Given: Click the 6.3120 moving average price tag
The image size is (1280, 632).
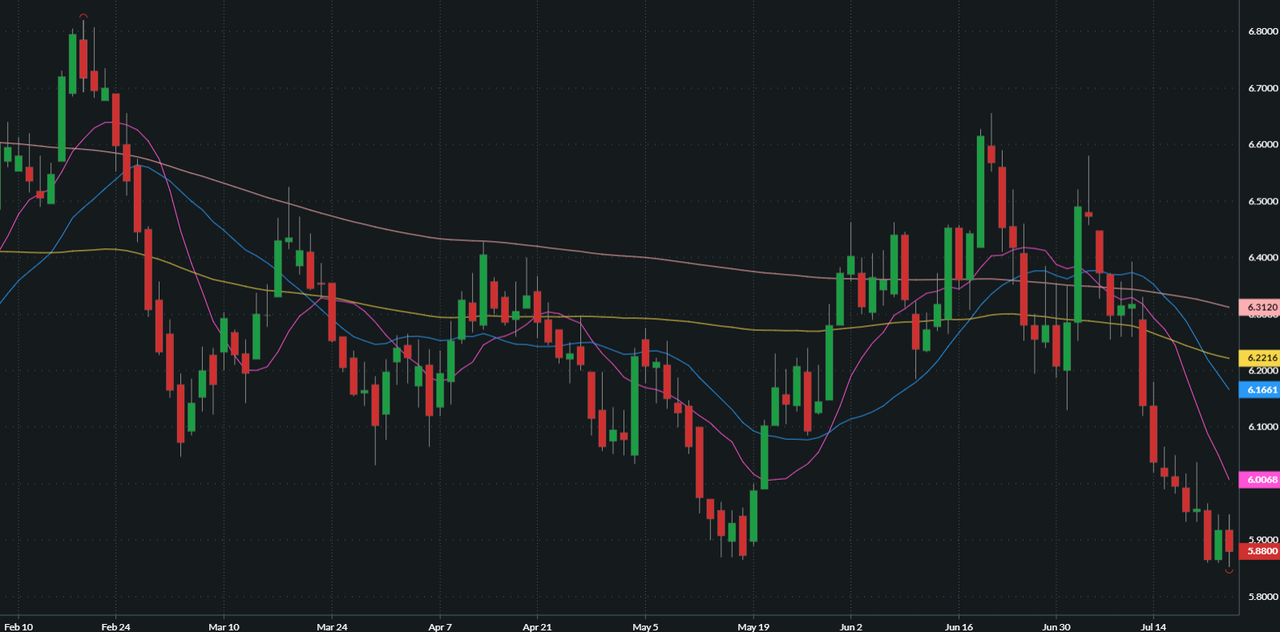Looking at the screenshot, I should 1259,307.
